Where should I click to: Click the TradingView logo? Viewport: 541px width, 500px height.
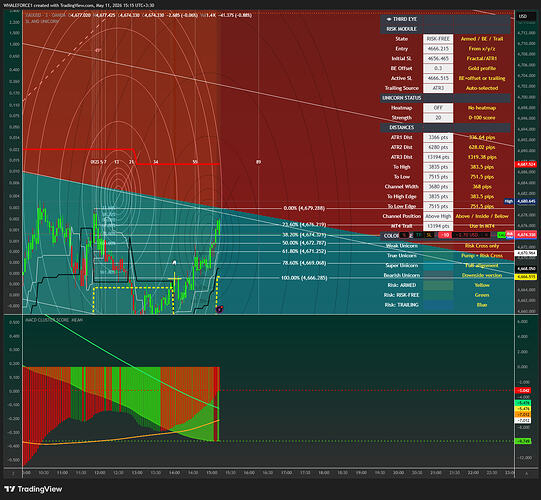(33, 489)
